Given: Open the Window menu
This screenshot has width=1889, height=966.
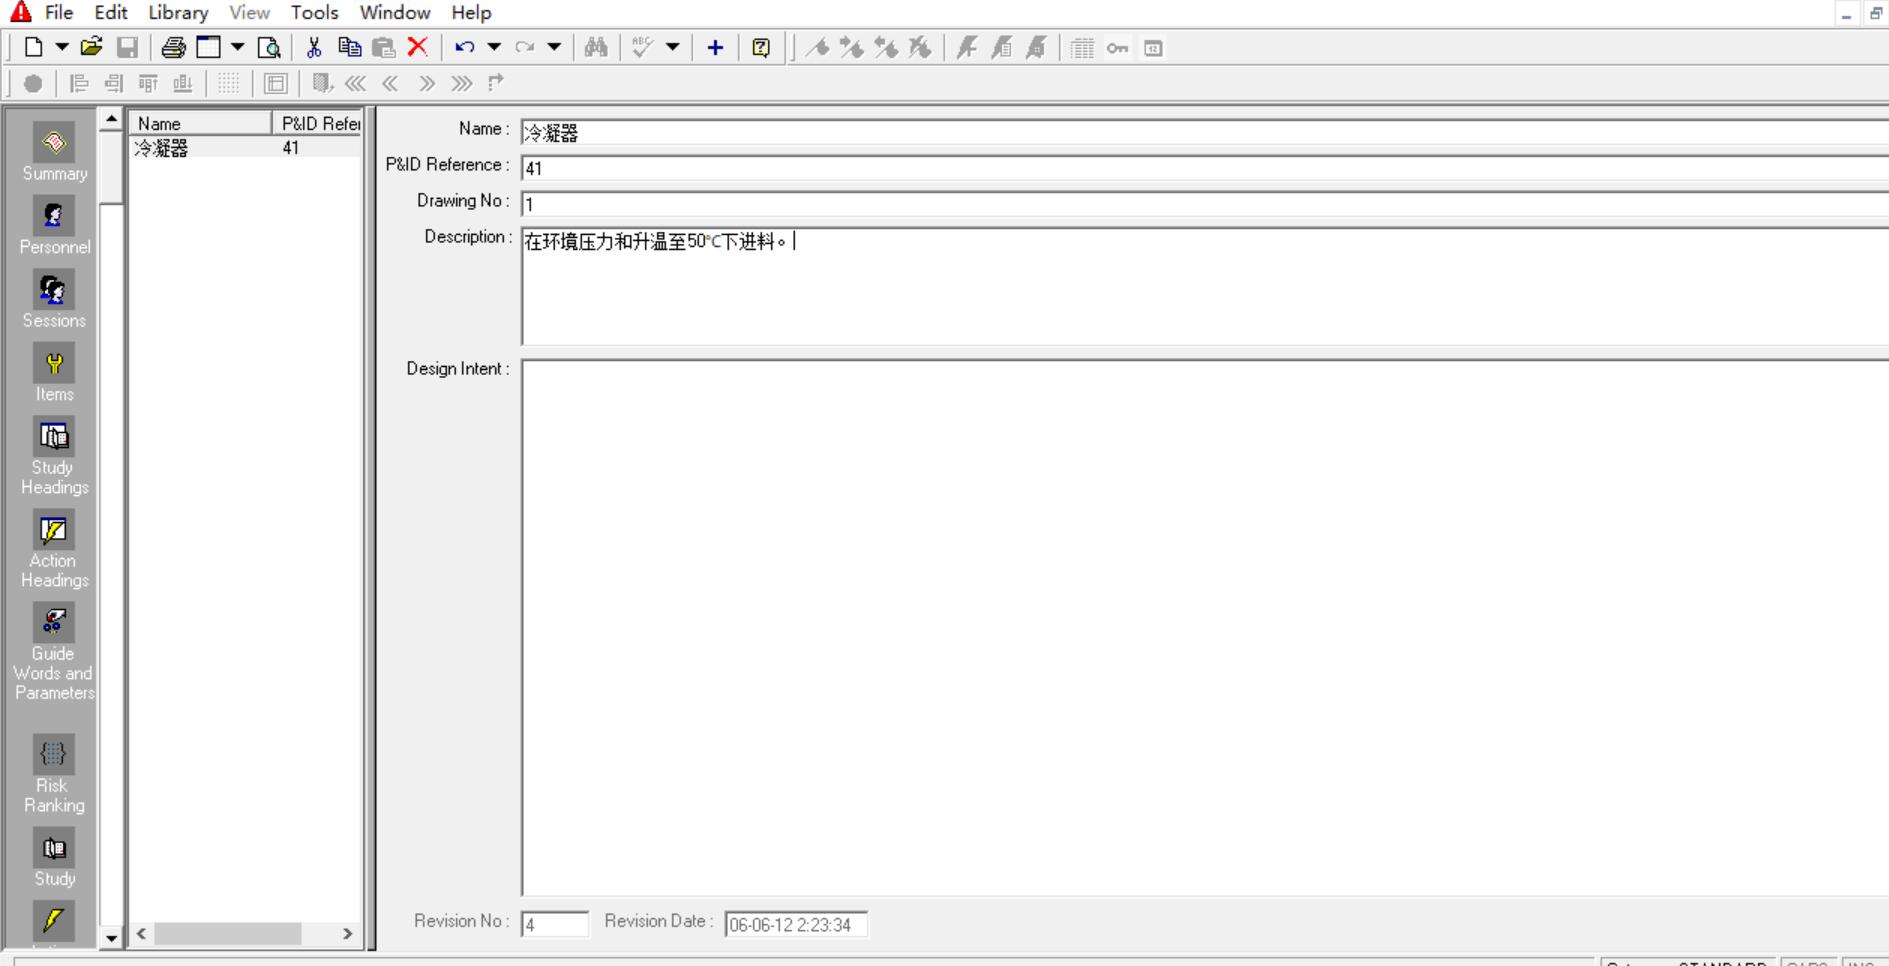Looking at the screenshot, I should pyautogui.click(x=395, y=13).
